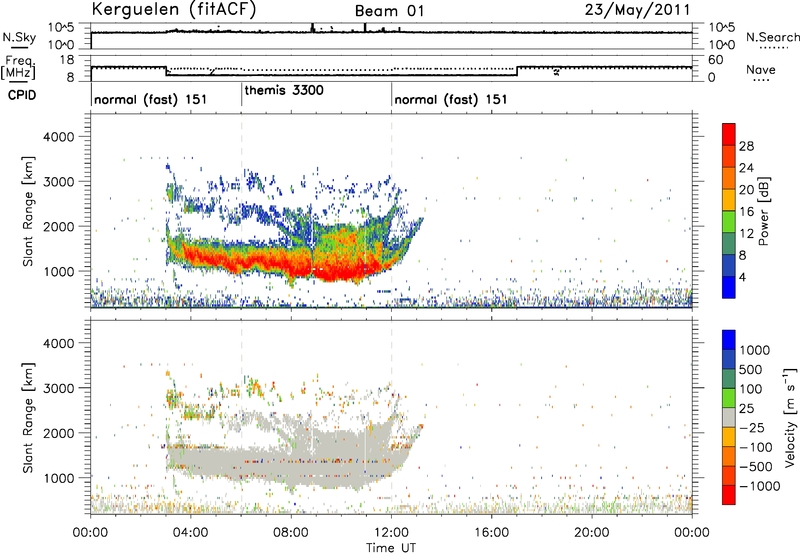Screen dimensions: 800x554
Task: Click the "1000" tick on the Velocity colorbar
Action: click(755, 350)
